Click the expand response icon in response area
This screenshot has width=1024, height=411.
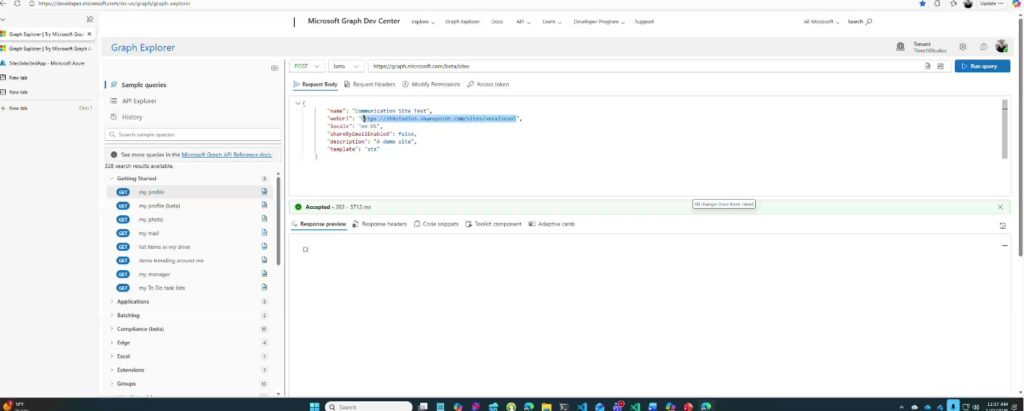click(1003, 225)
